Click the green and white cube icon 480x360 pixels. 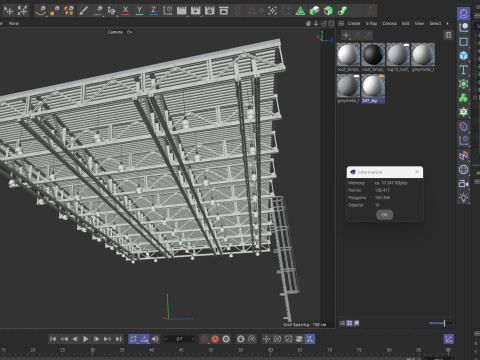point(314,11)
